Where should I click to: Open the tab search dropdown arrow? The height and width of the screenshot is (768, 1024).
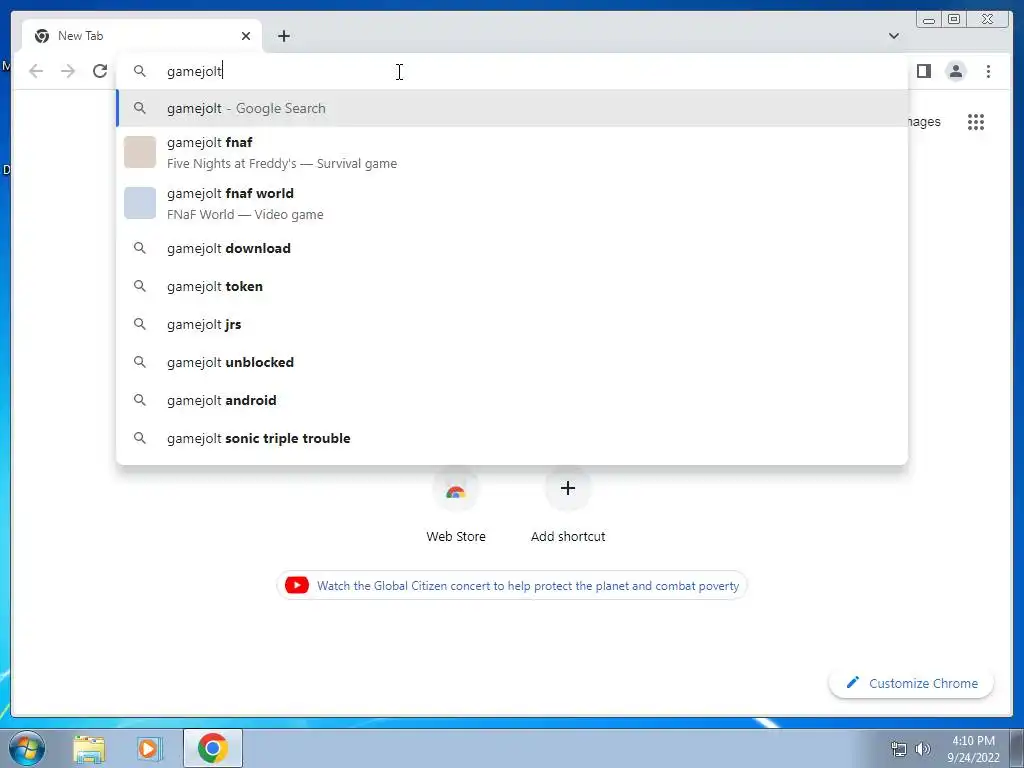pos(893,36)
